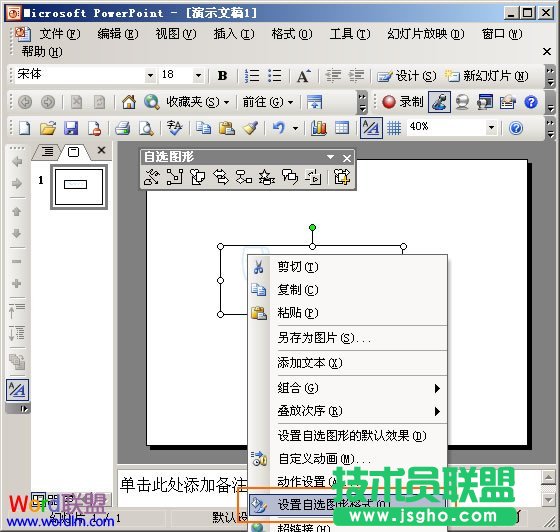This screenshot has width=560, height=532.
Task: Open the 文件 File menu
Action: click(60, 34)
